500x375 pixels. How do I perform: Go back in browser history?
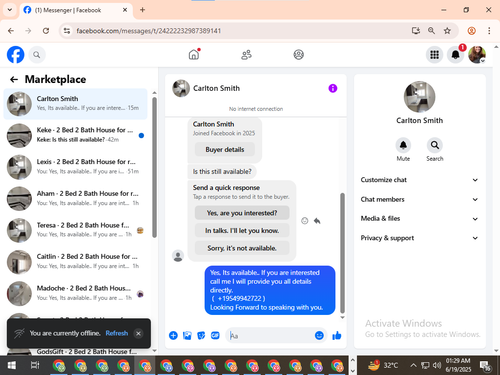[x=11, y=31]
